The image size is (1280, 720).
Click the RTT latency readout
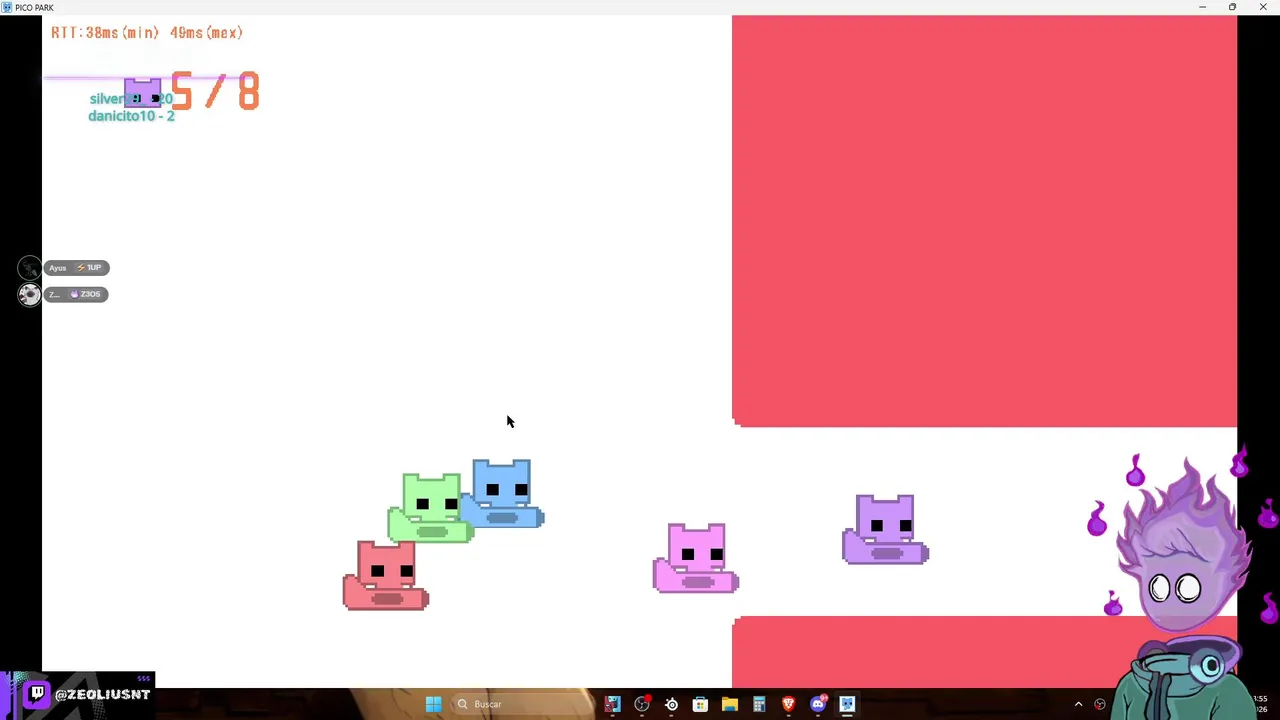147,33
